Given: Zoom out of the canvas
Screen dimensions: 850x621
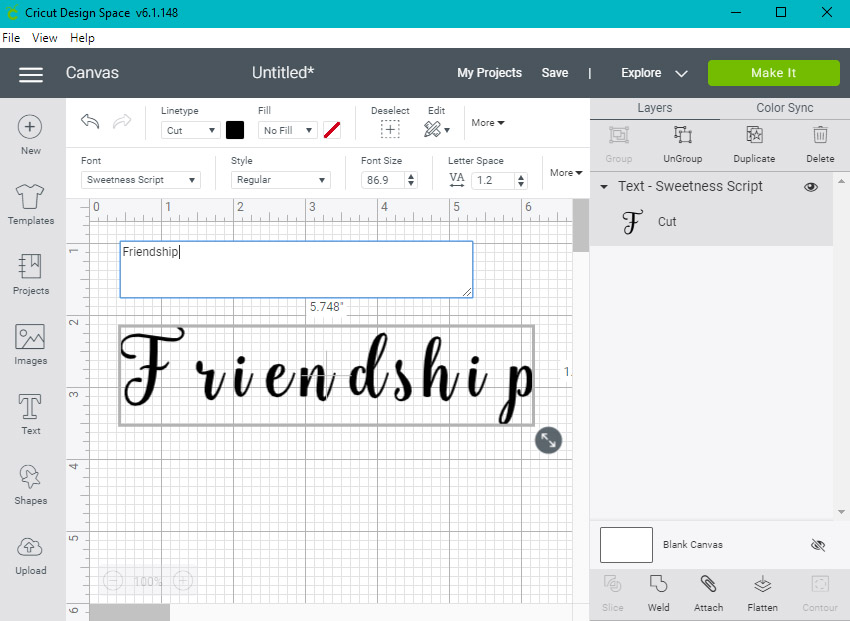Looking at the screenshot, I should click(x=113, y=581).
